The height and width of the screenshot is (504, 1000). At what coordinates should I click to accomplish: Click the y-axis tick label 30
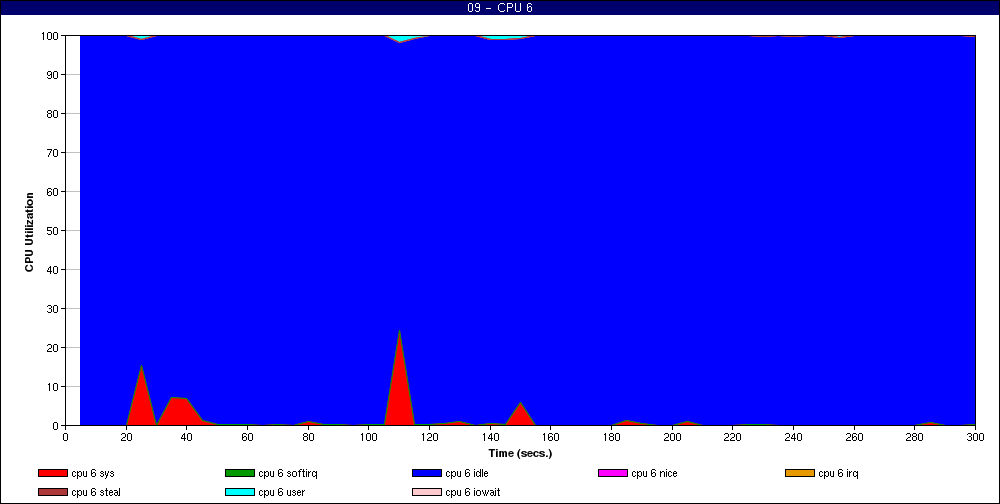point(53,308)
